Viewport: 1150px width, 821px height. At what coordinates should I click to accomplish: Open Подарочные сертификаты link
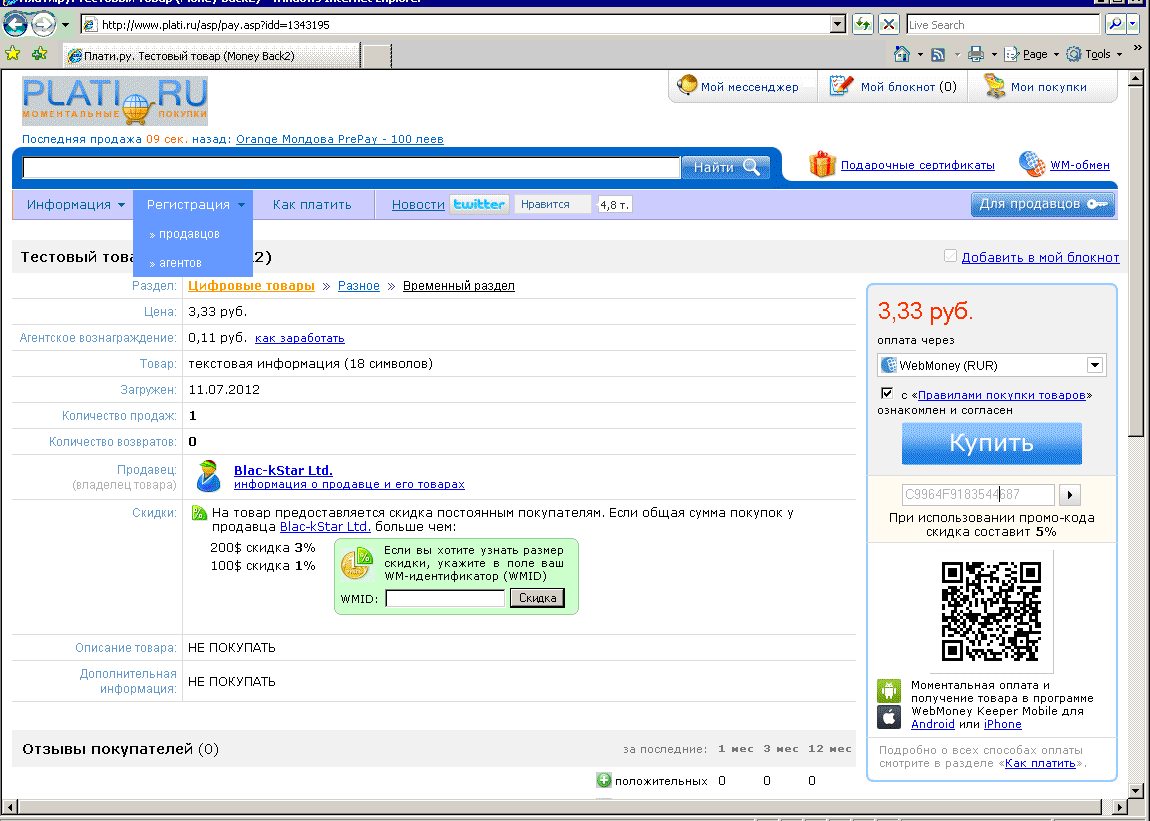point(918,165)
